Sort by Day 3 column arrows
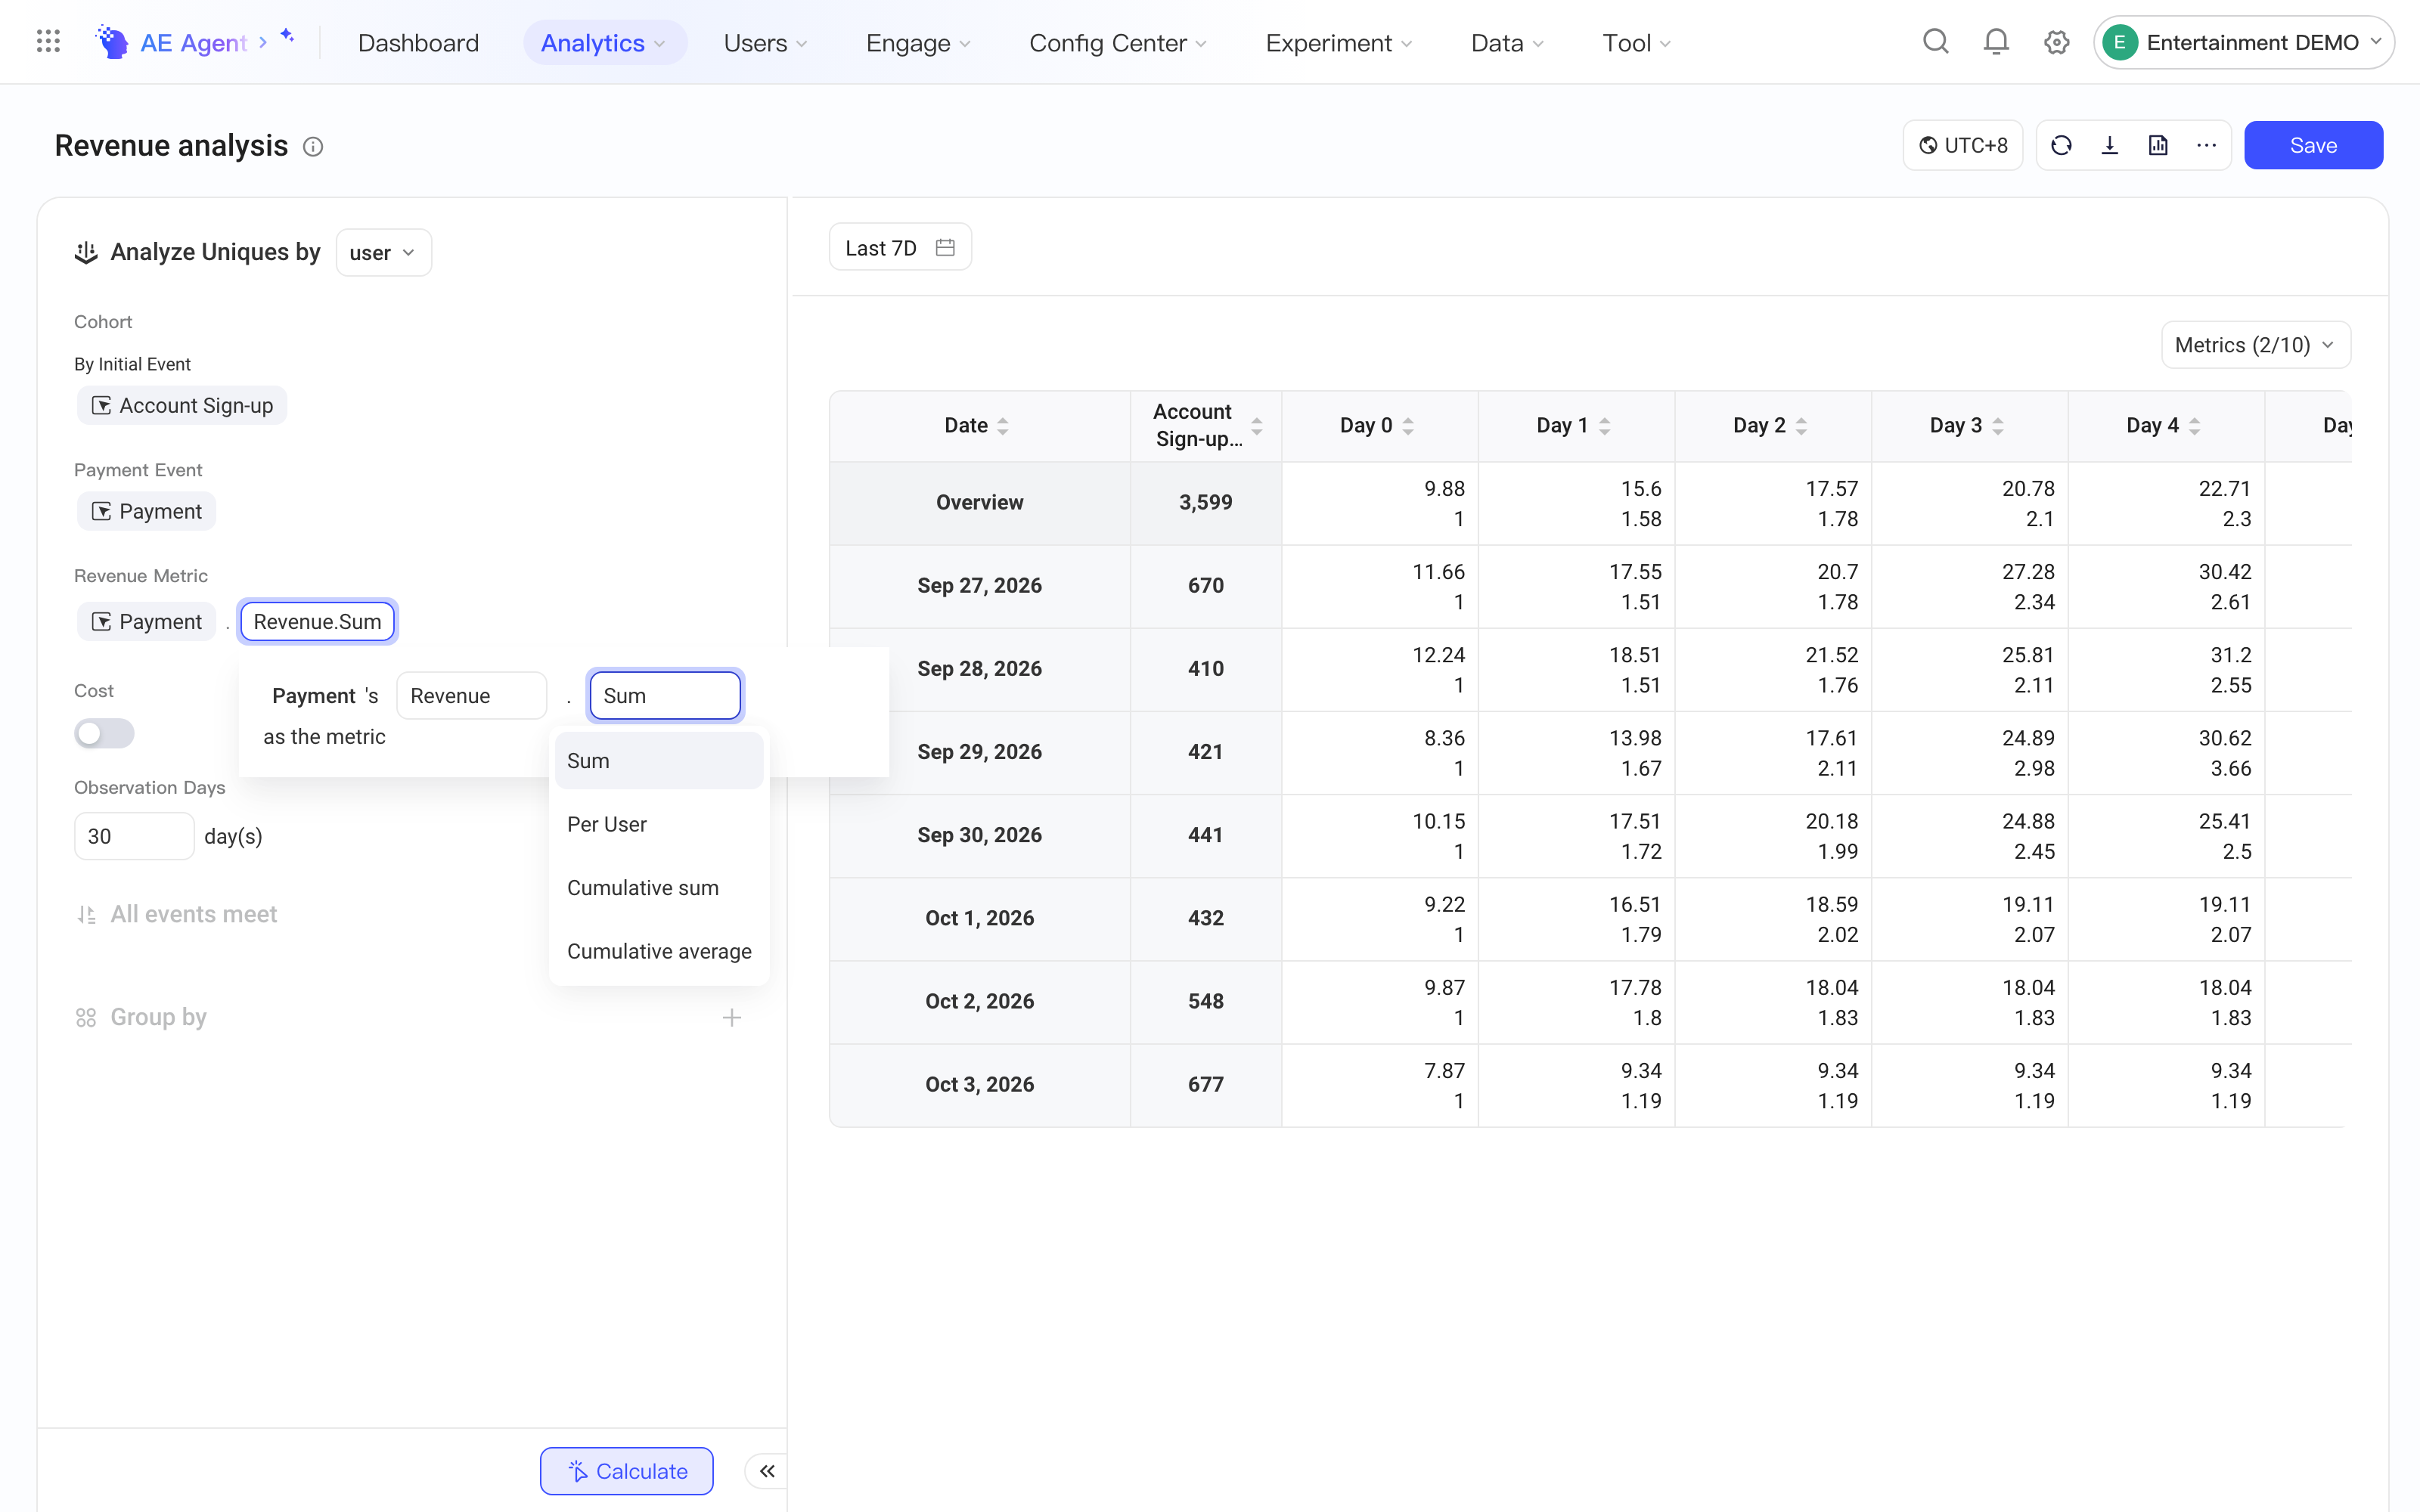2420x1512 pixels. coord(1998,426)
